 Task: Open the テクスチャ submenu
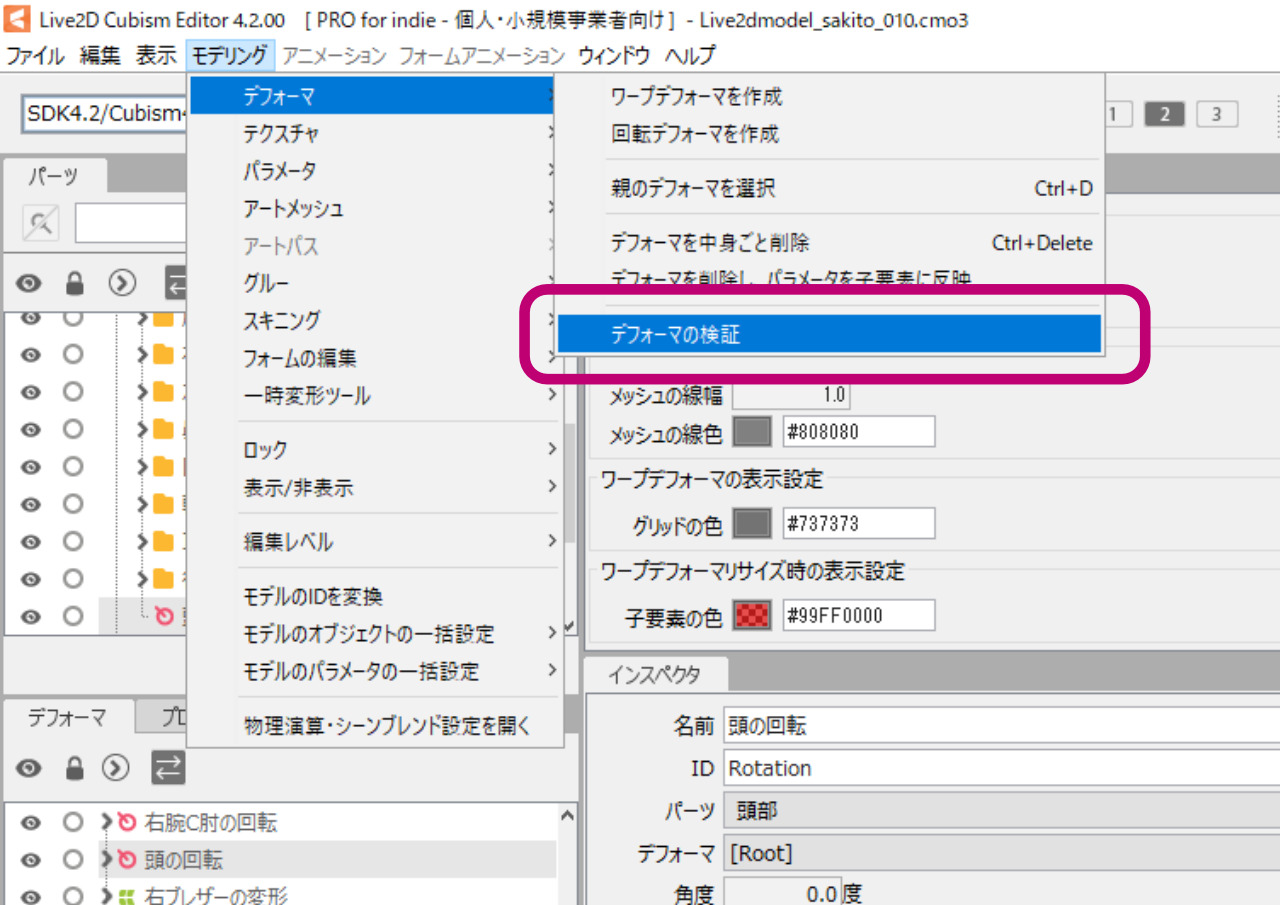tap(375, 133)
